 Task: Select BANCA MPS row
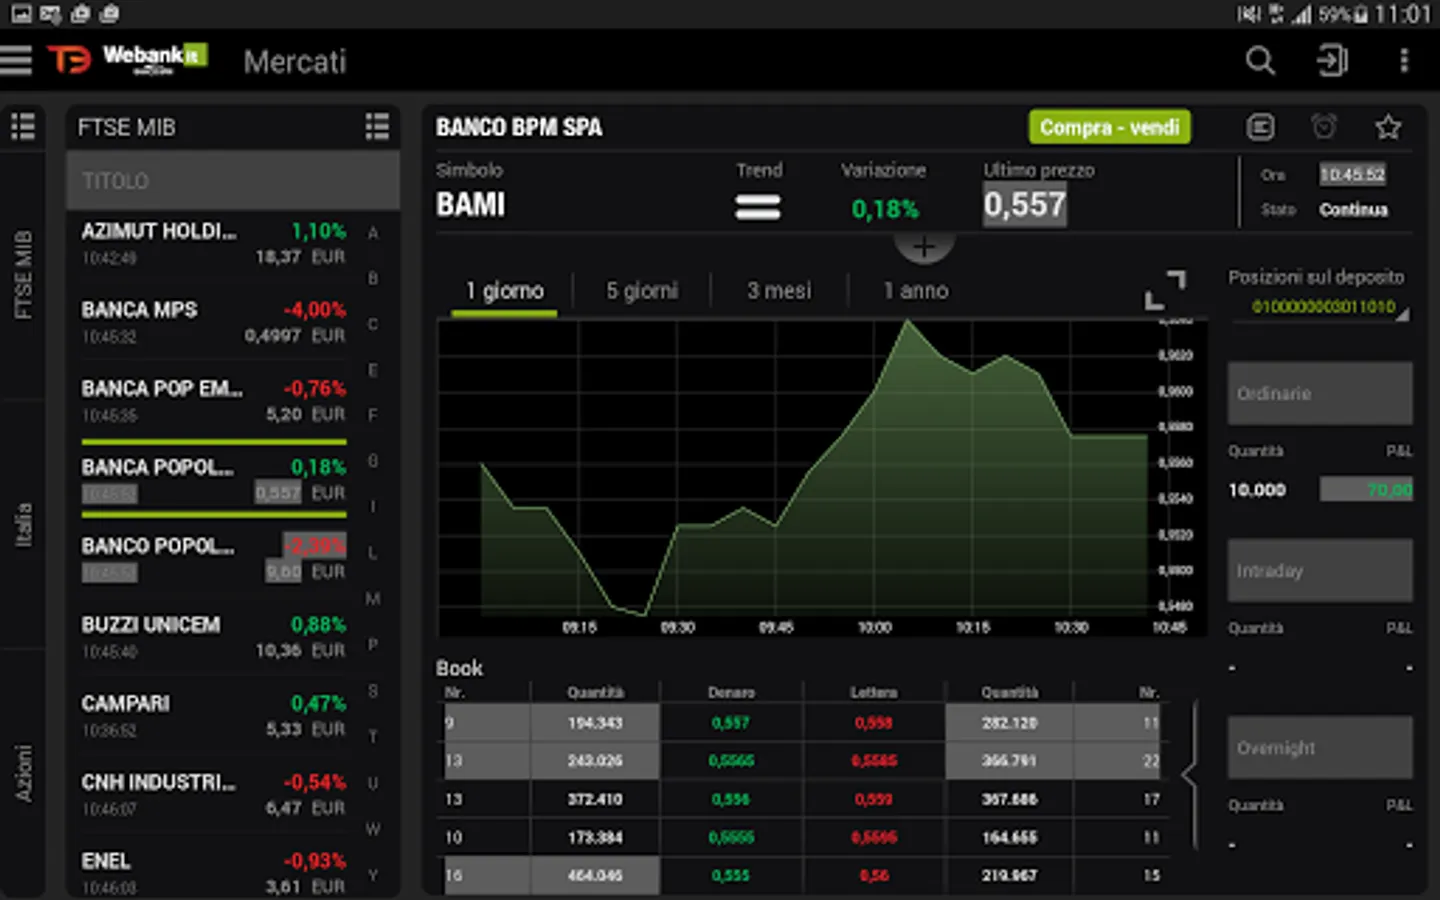(213, 322)
